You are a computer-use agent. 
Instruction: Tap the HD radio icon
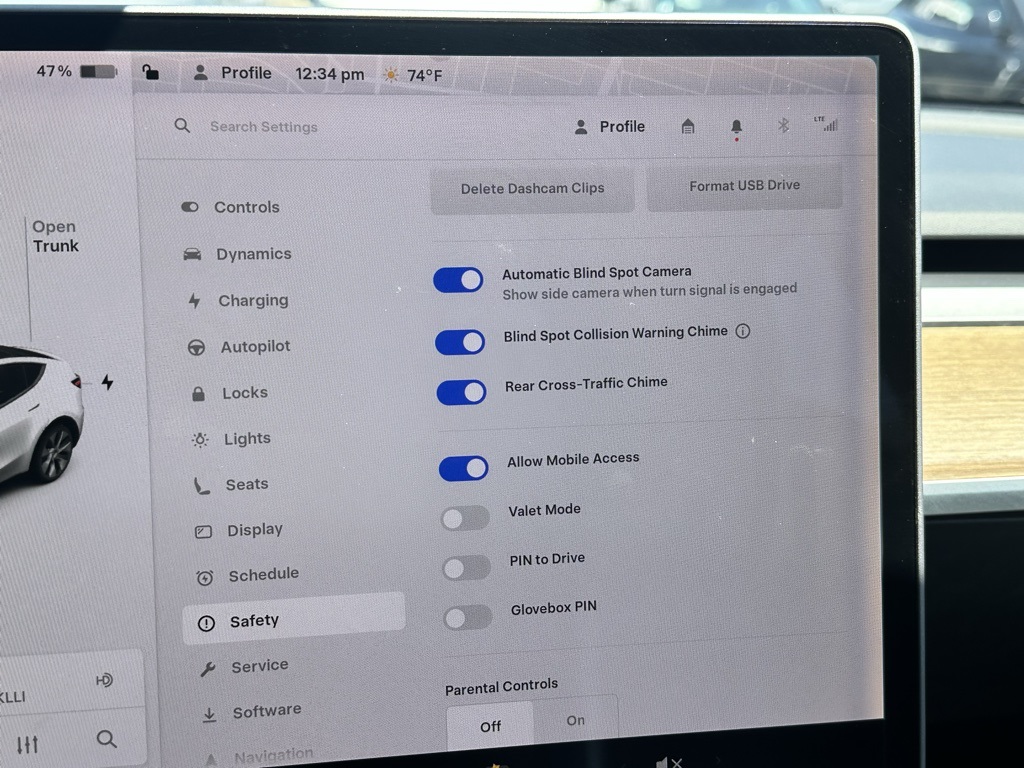click(104, 680)
